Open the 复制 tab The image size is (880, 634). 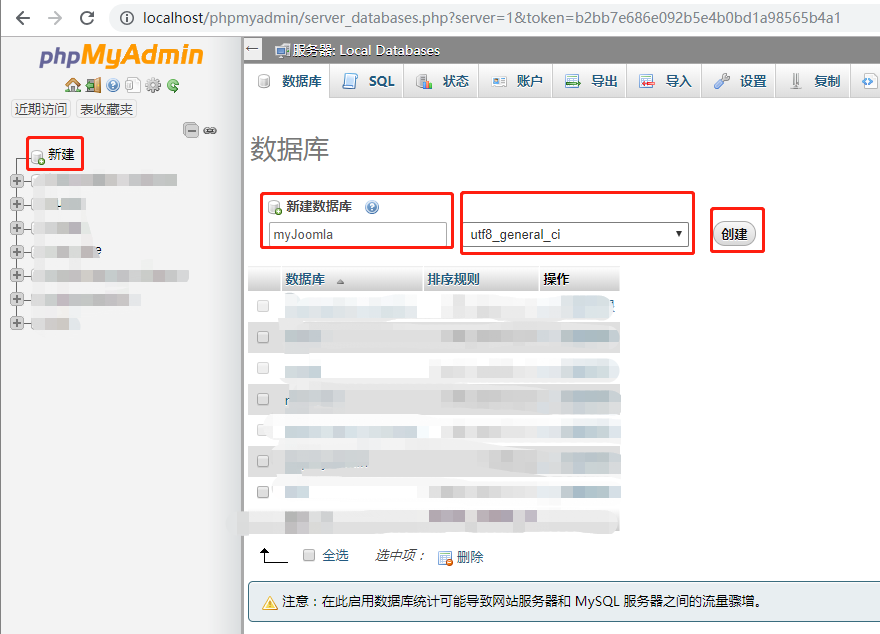tap(813, 81)
